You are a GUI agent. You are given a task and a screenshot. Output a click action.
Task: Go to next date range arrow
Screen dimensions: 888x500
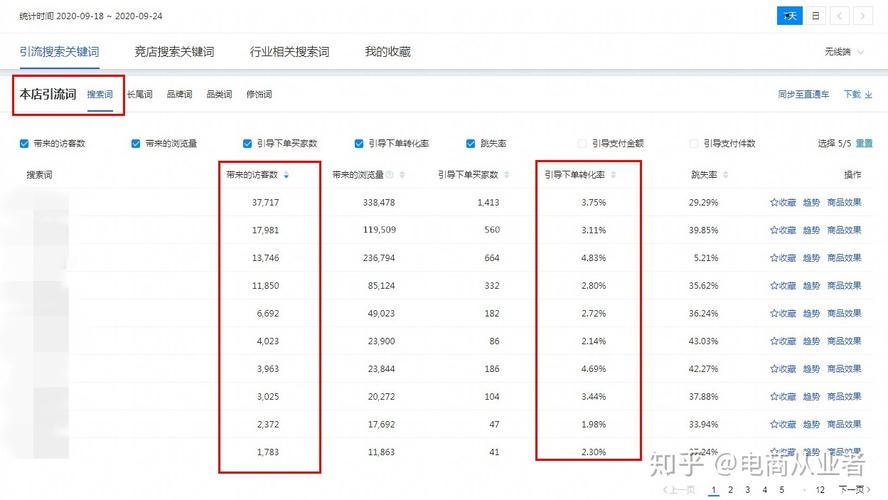coord(863,16)
